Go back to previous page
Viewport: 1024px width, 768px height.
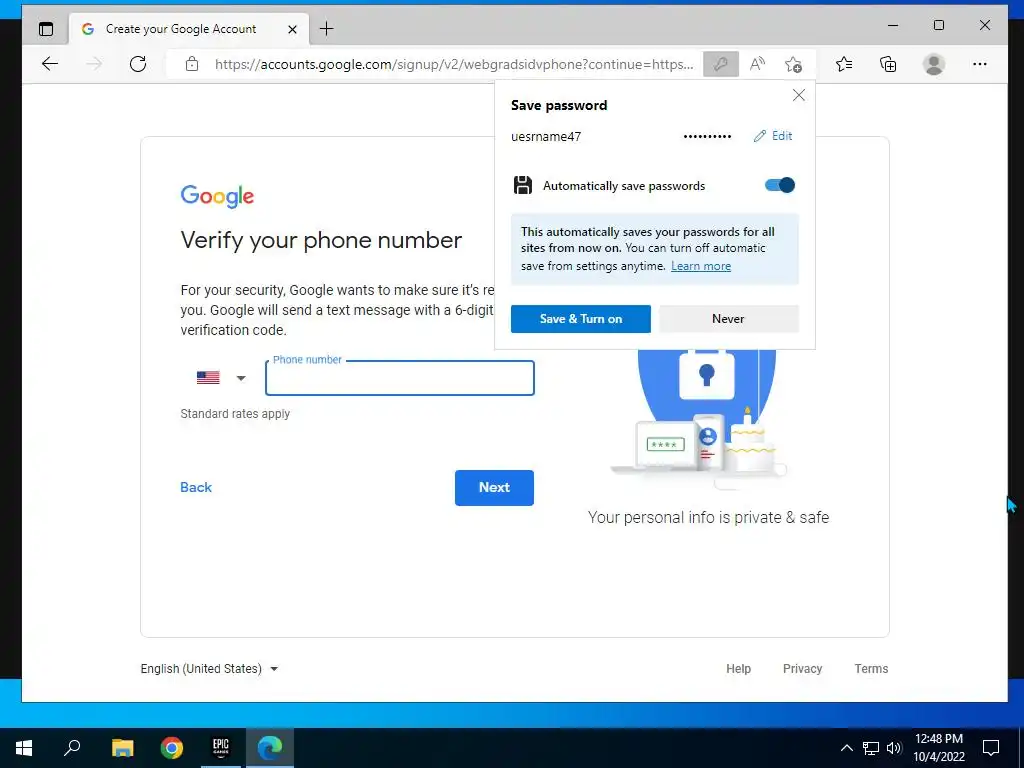(50, 64)
